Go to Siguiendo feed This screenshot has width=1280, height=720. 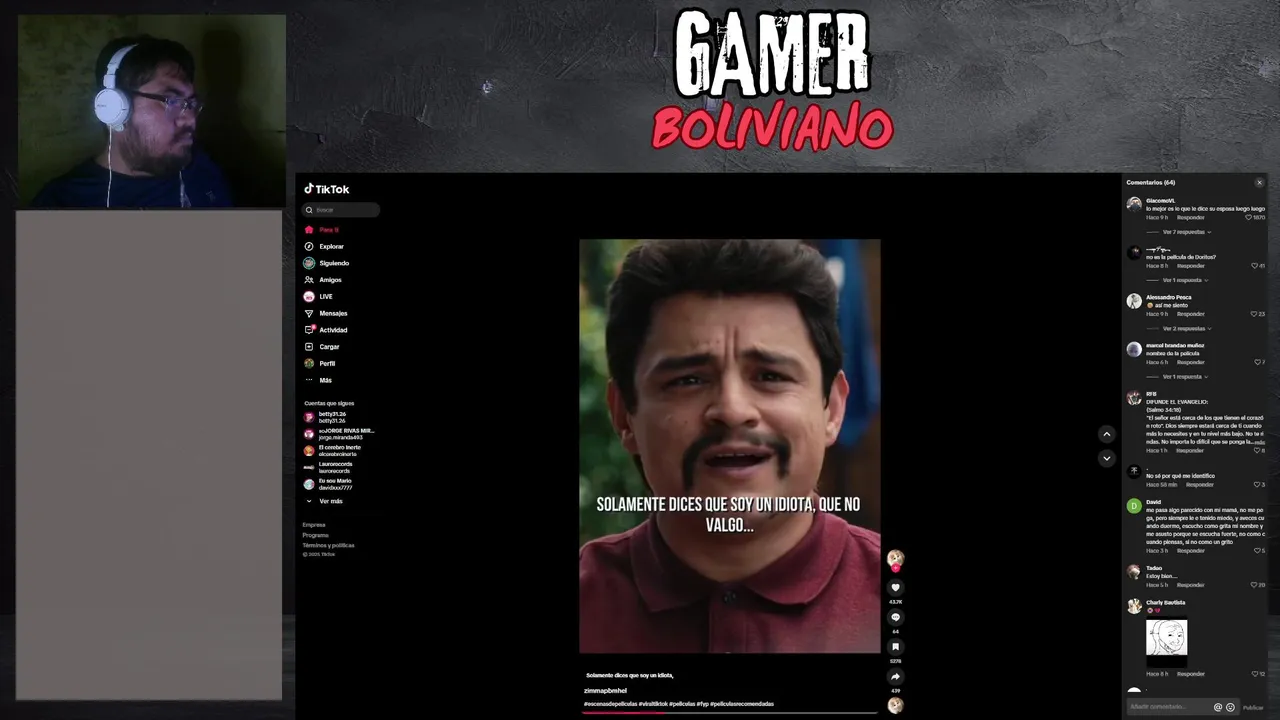[x=326, y=263]
